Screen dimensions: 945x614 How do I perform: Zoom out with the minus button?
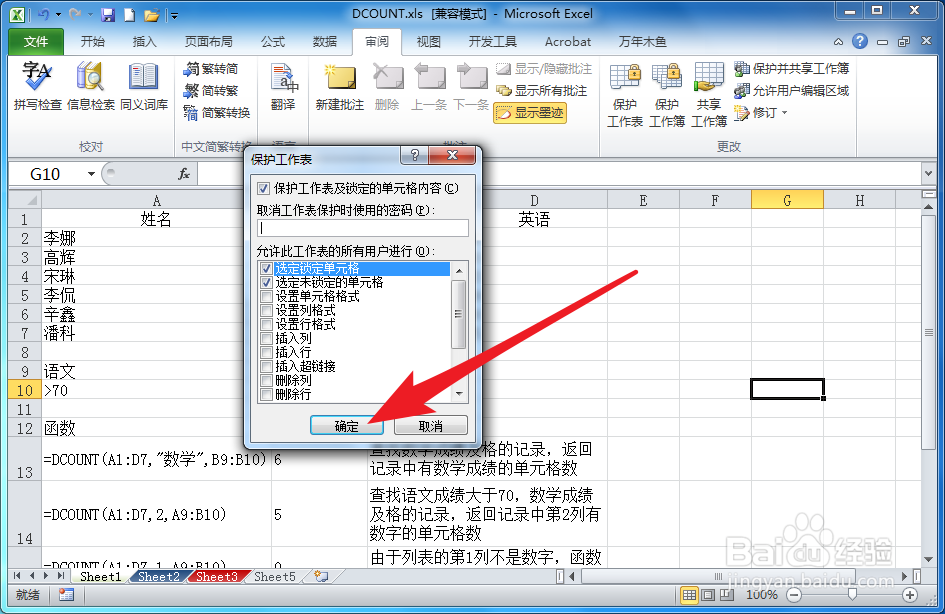coord(794,595)
